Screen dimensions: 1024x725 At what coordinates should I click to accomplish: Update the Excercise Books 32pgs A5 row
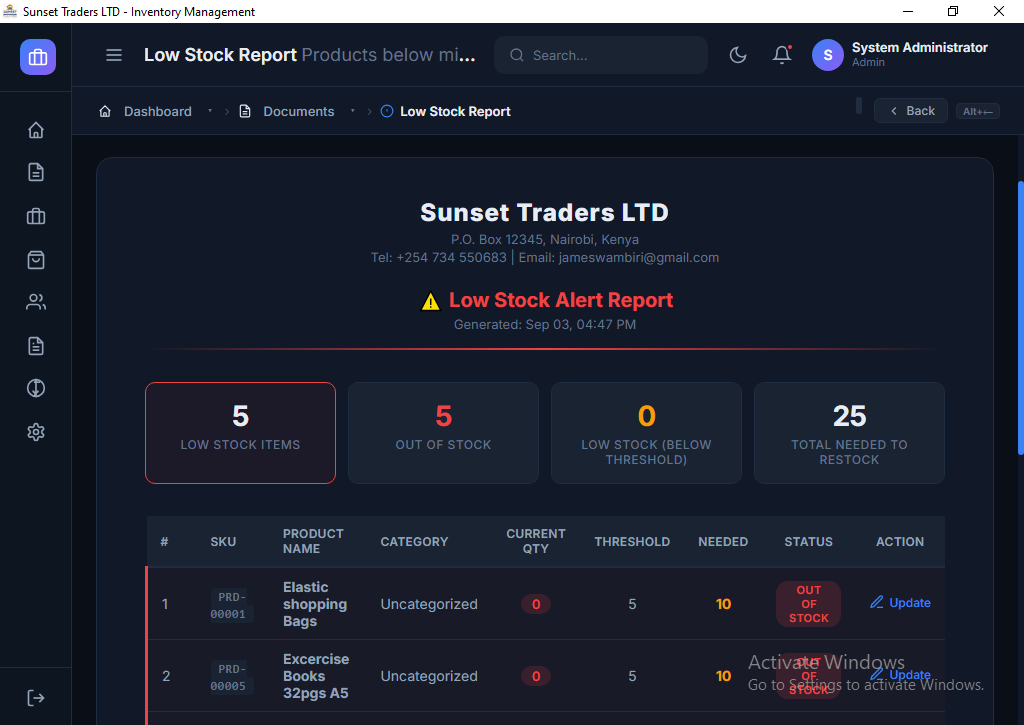(900, 675)
